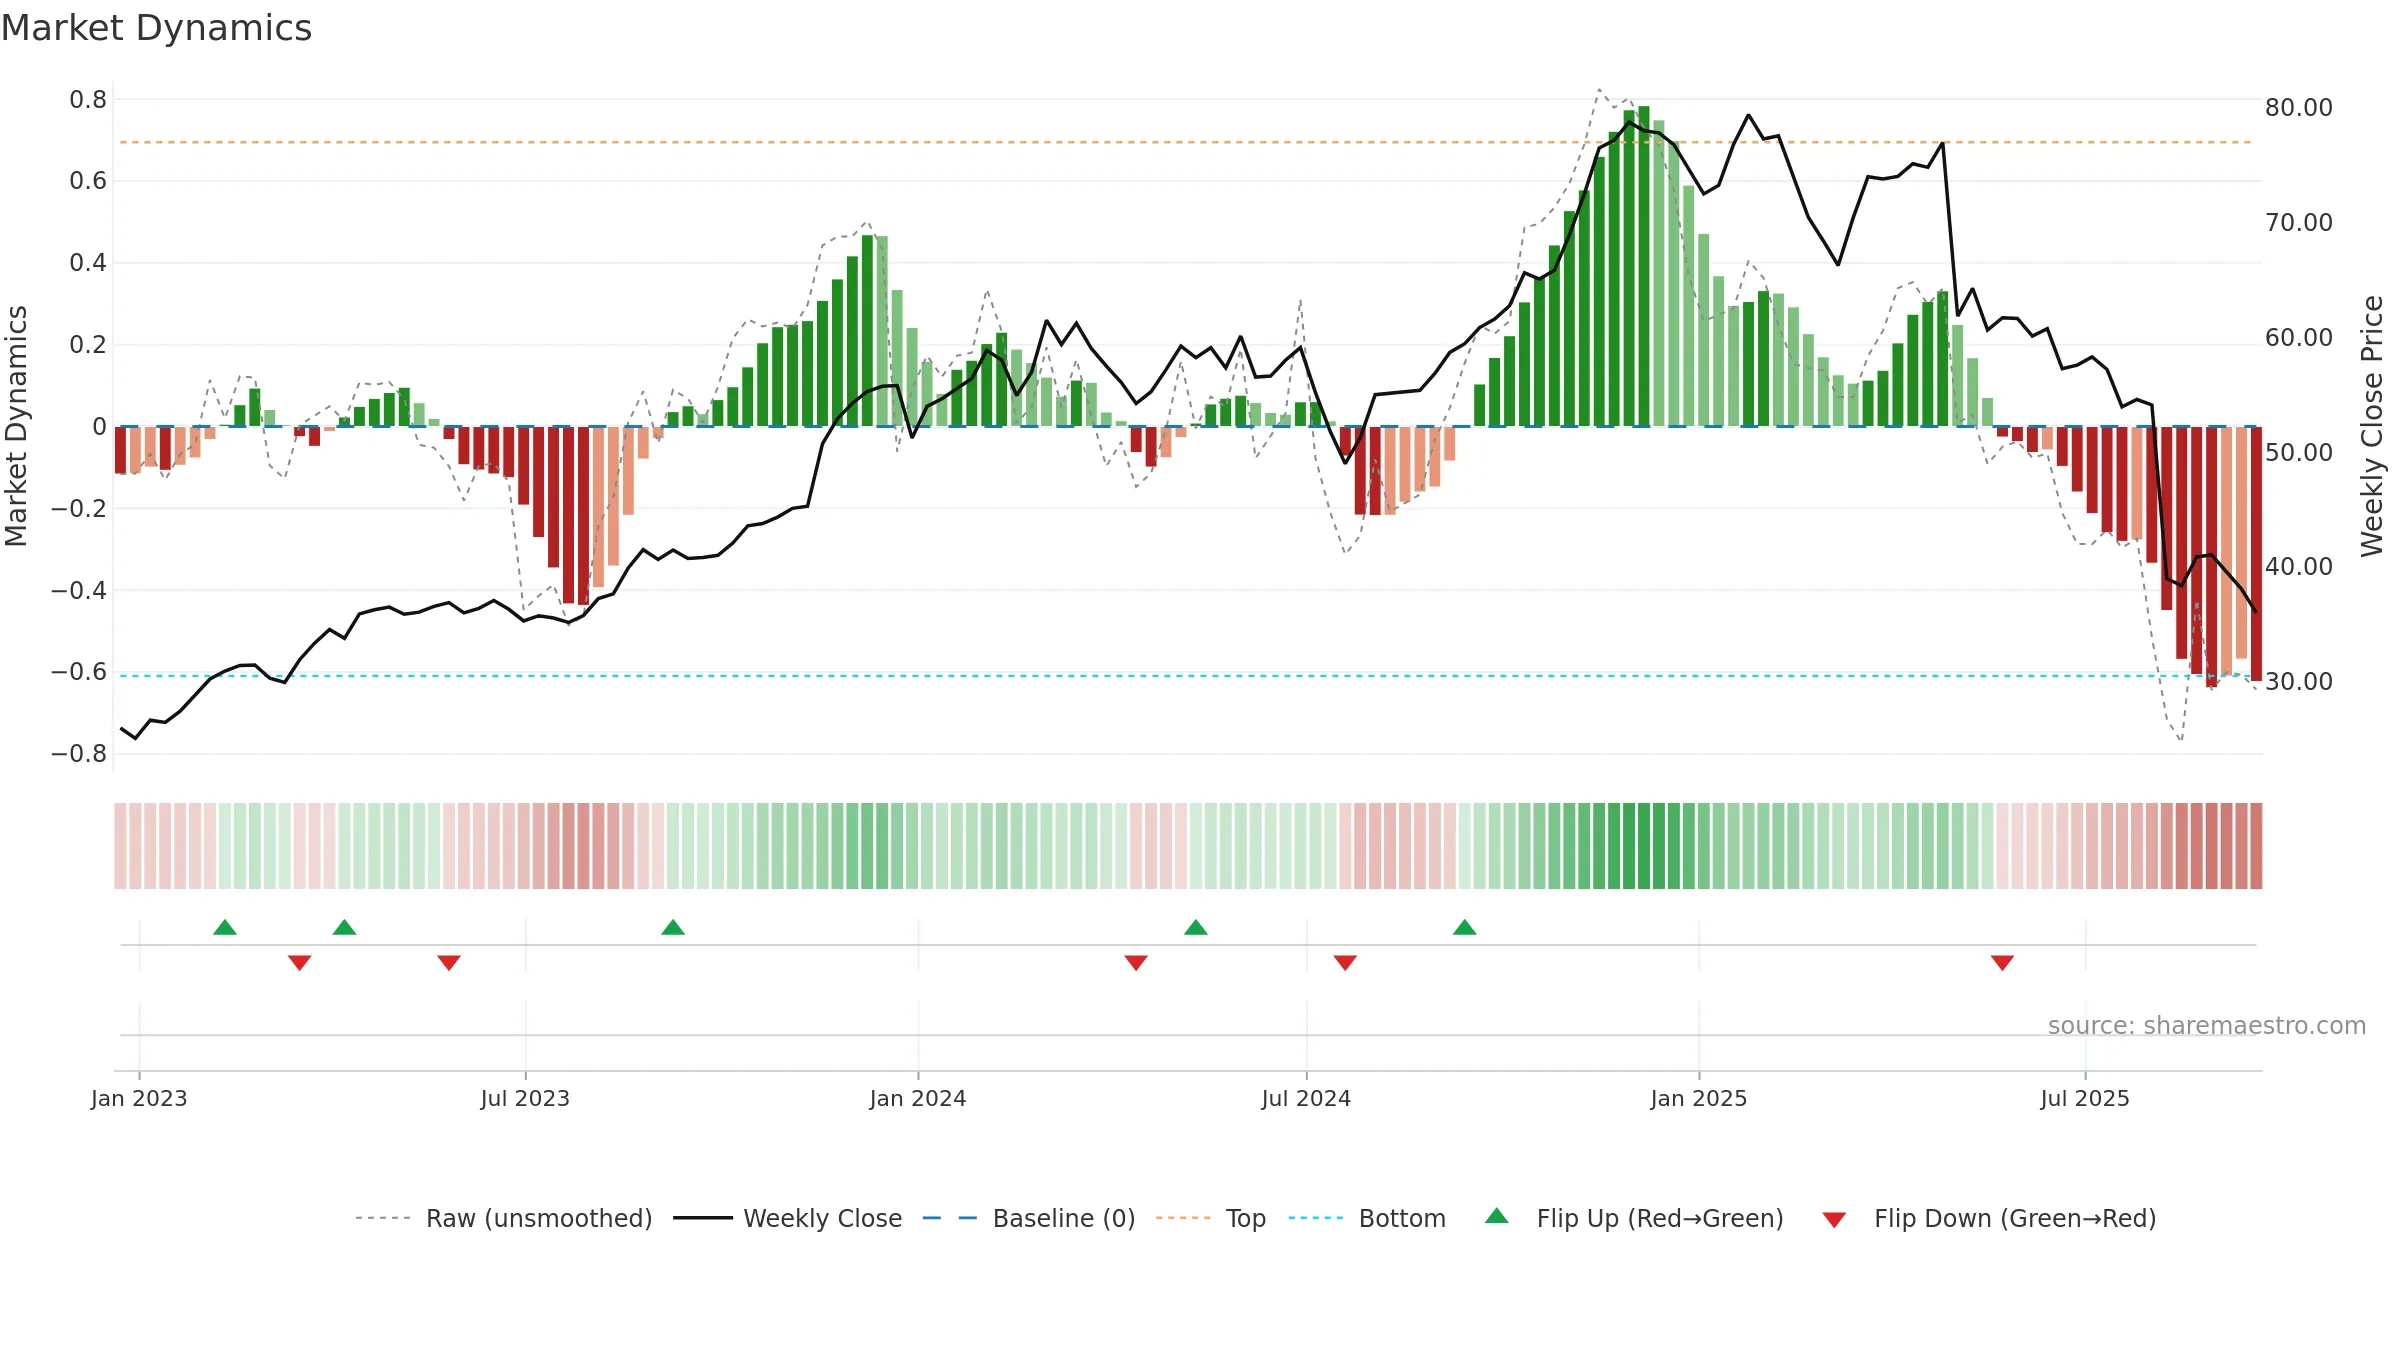Screen dimensions: 2400x1350
Task: Click the Jul 2024 x-axis label
Action: pos(1306,1098)
